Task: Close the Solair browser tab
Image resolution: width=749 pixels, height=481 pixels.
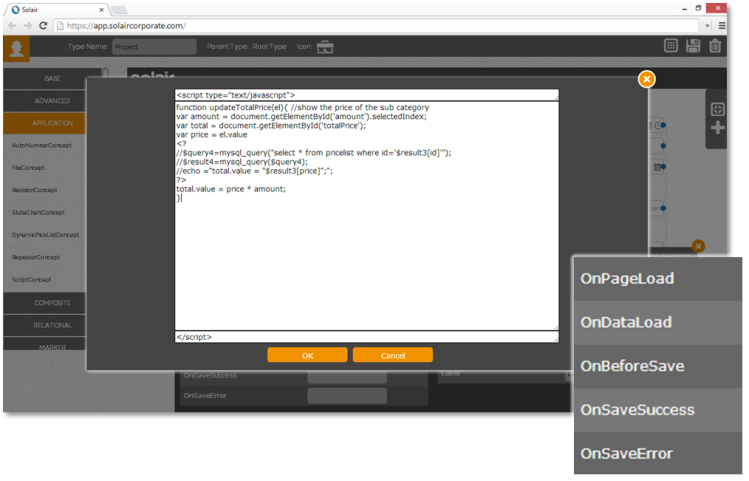Action: (x=101, y=10)
